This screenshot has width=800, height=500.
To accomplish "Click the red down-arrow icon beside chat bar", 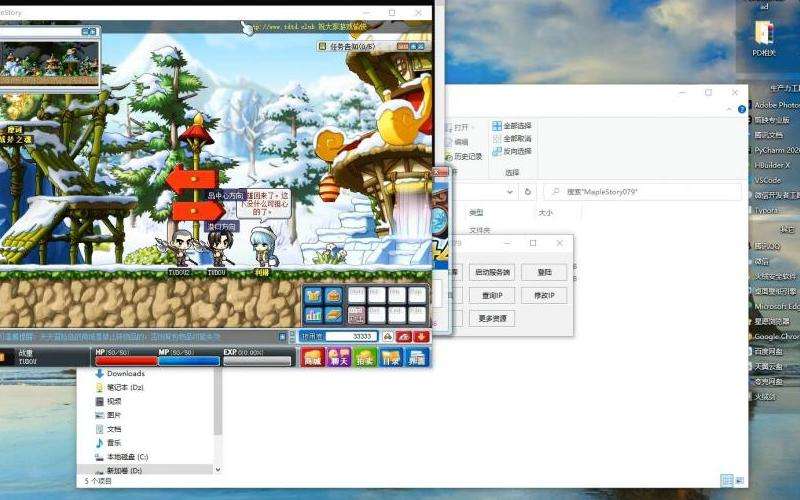I will pos(421,337).
